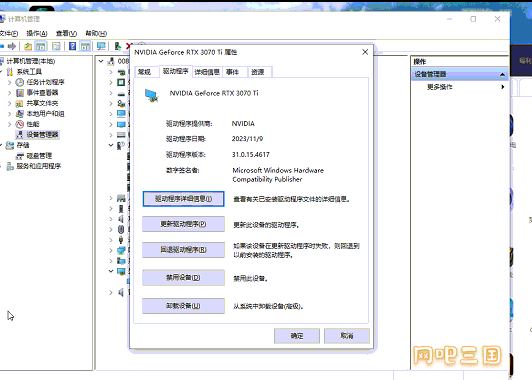
Task: Expand the 任务计划程序 node
Action: pyautogui.click(x=10, y=82)
